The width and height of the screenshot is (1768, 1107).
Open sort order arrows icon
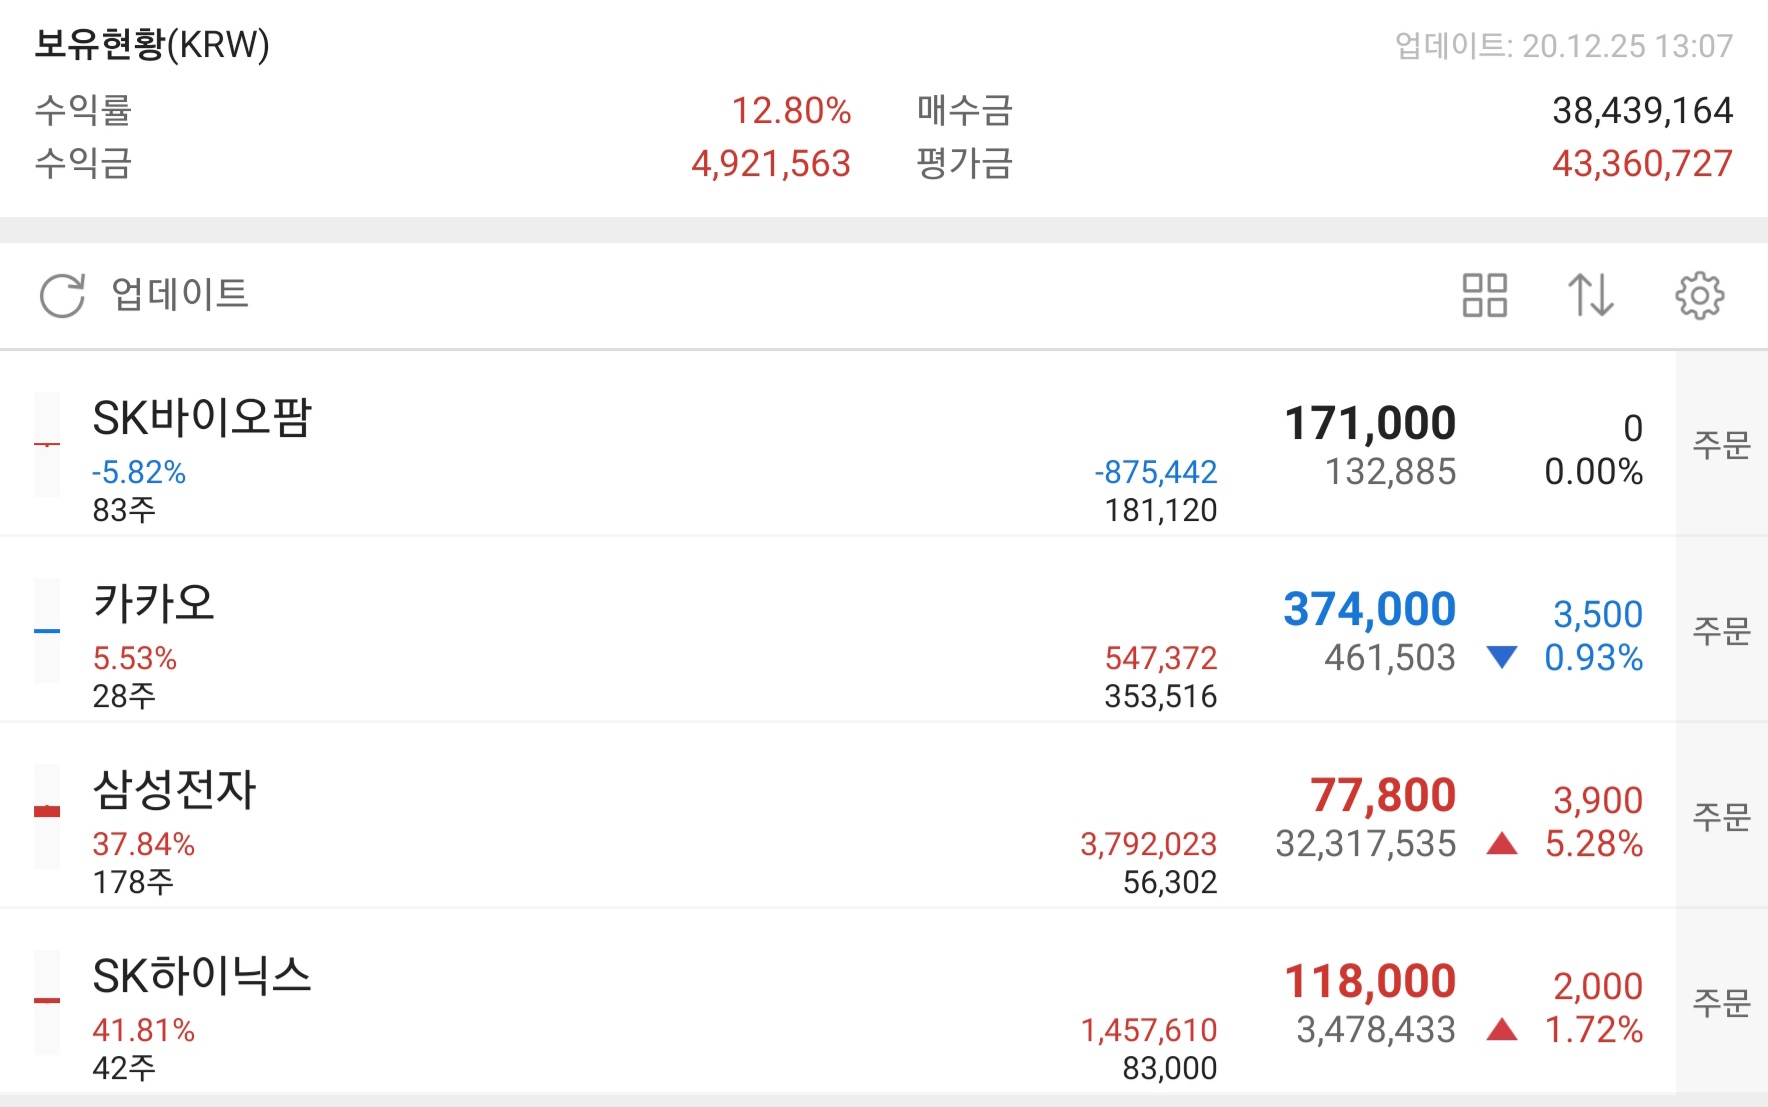click(1590, 296)
